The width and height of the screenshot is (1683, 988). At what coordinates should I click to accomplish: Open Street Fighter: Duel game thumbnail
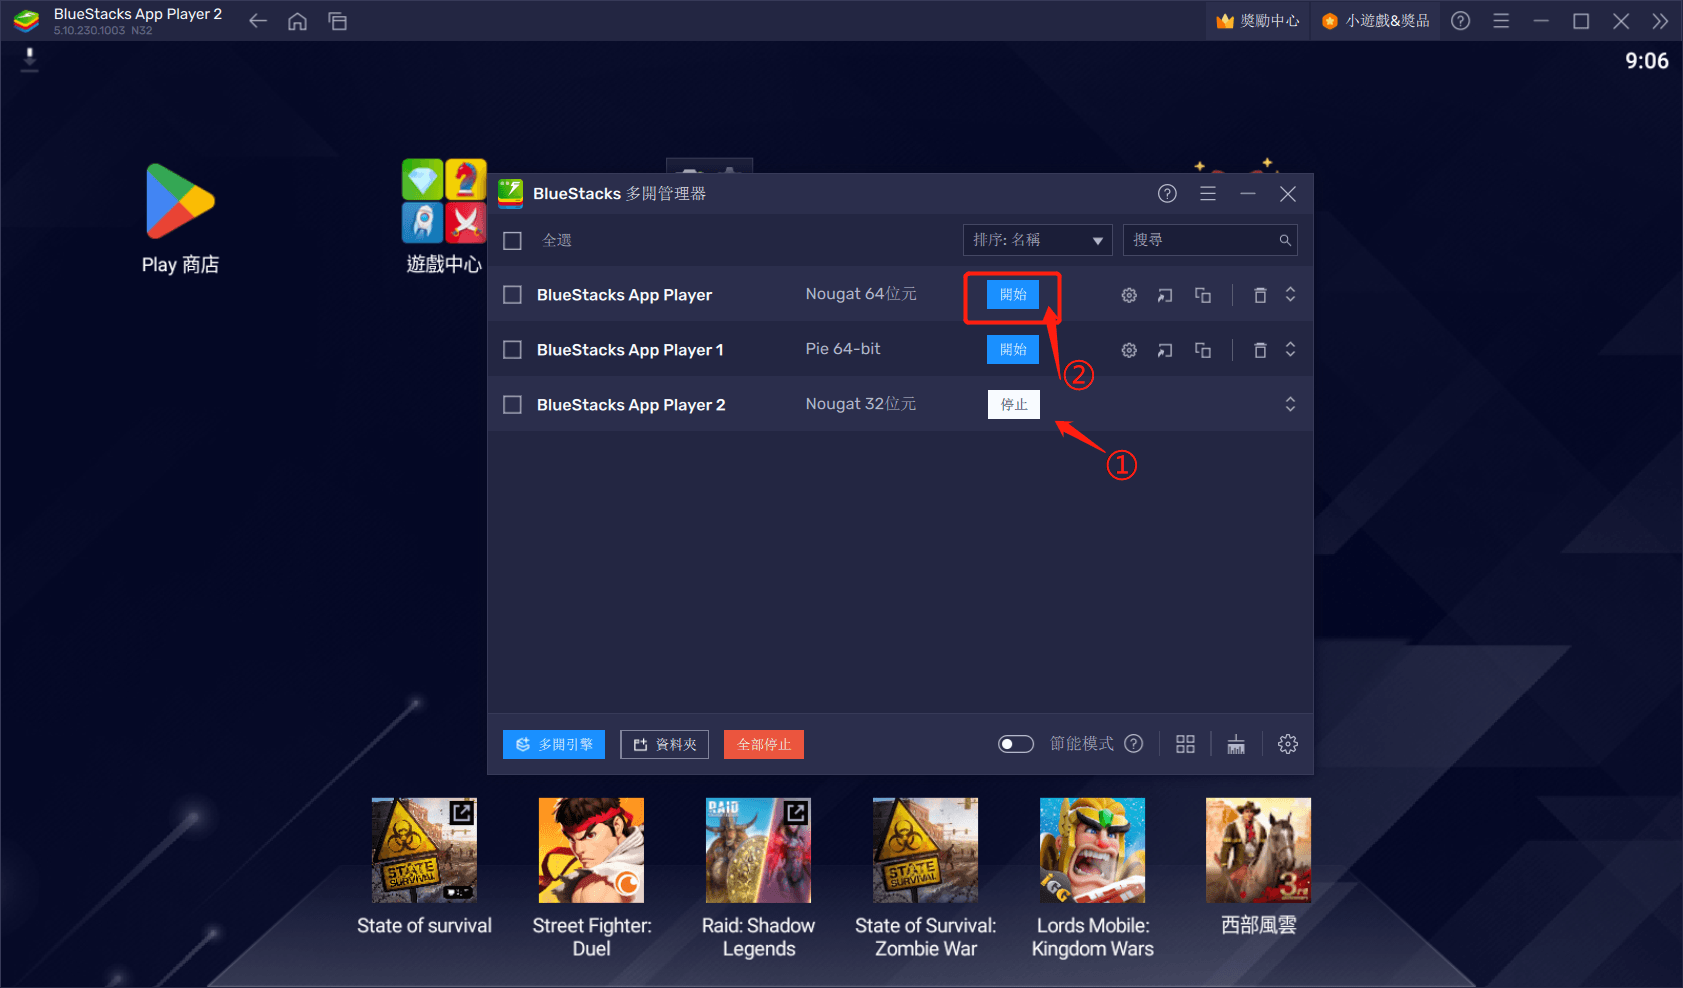click(x=591, y=850)
